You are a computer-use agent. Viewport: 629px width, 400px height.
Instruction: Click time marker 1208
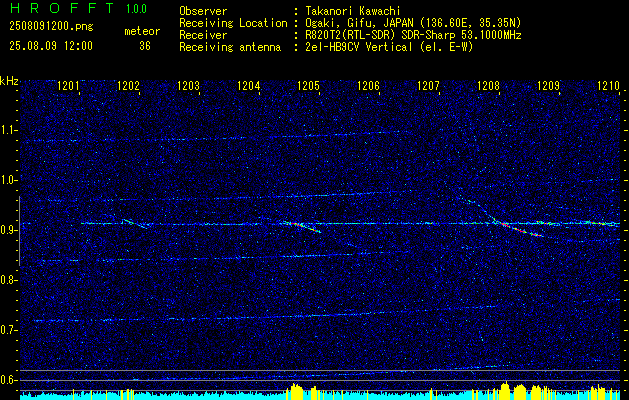[x=488, y=86]
